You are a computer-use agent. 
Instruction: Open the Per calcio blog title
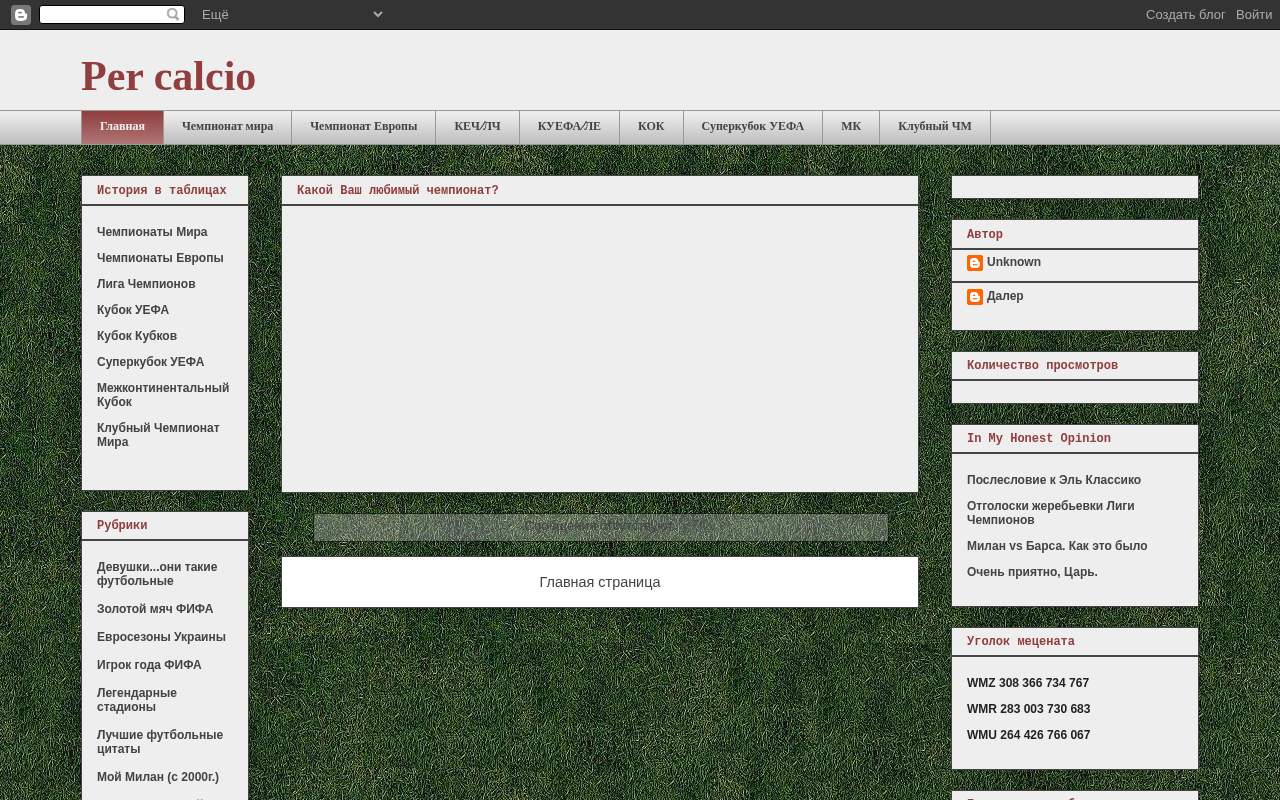point(168,76)
